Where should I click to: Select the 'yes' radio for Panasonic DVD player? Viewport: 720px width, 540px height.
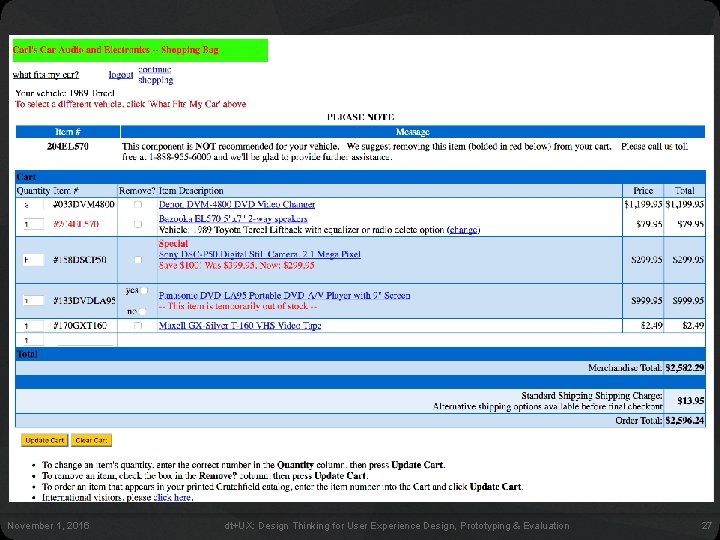pos(144,291)
